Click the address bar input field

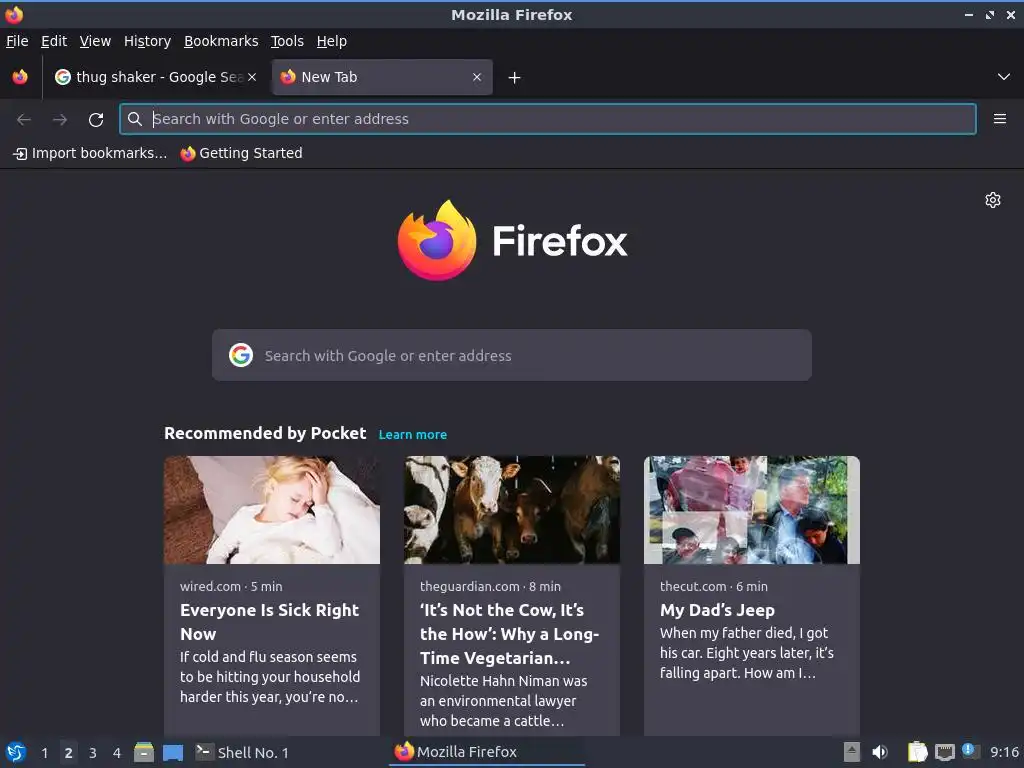(547, 119)
